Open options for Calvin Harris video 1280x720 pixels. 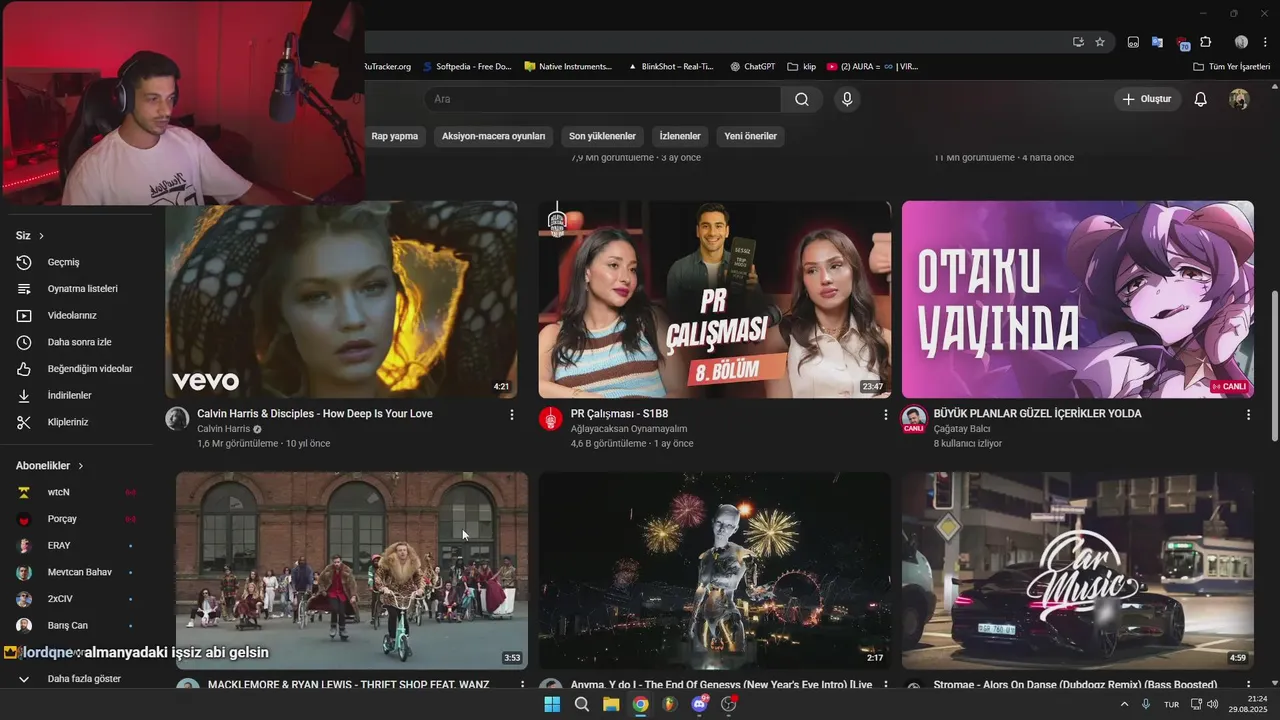(x=512, y=414)
